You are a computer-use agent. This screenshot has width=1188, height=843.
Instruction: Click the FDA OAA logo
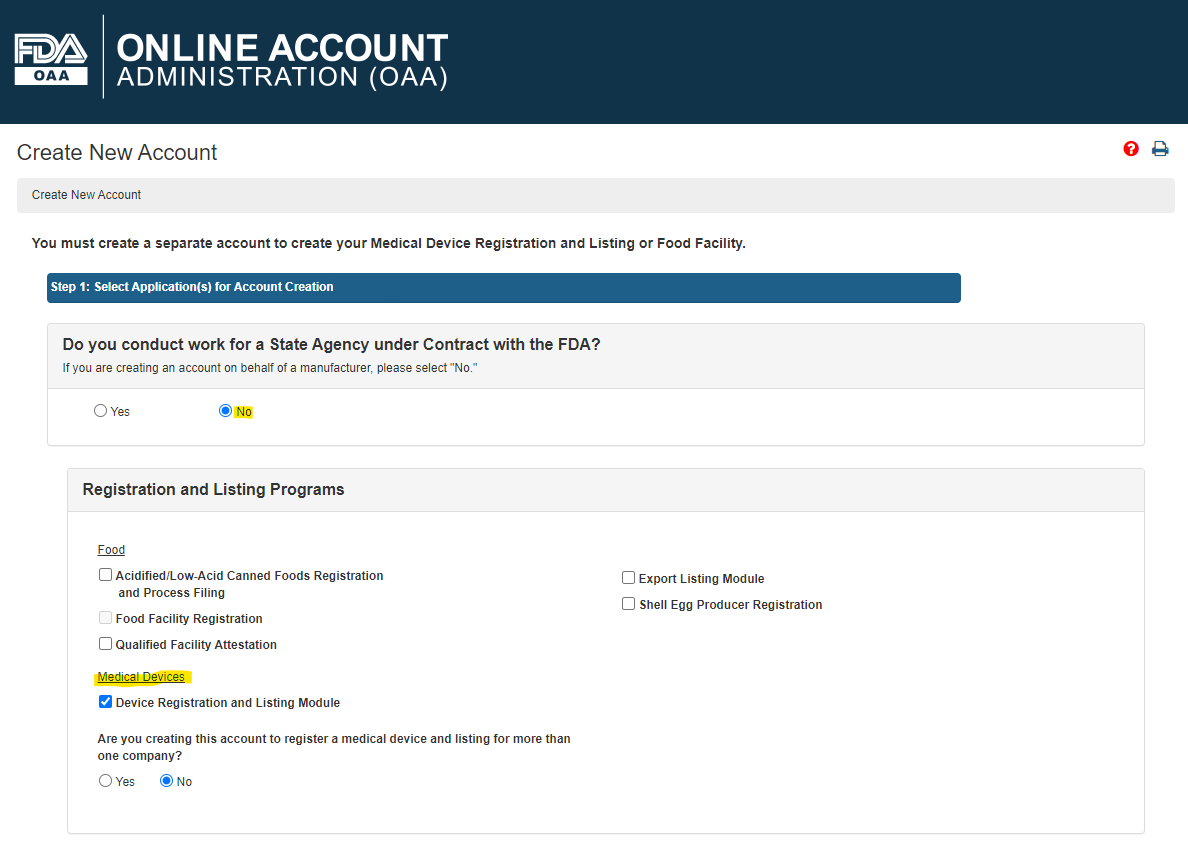click(51, 58)
